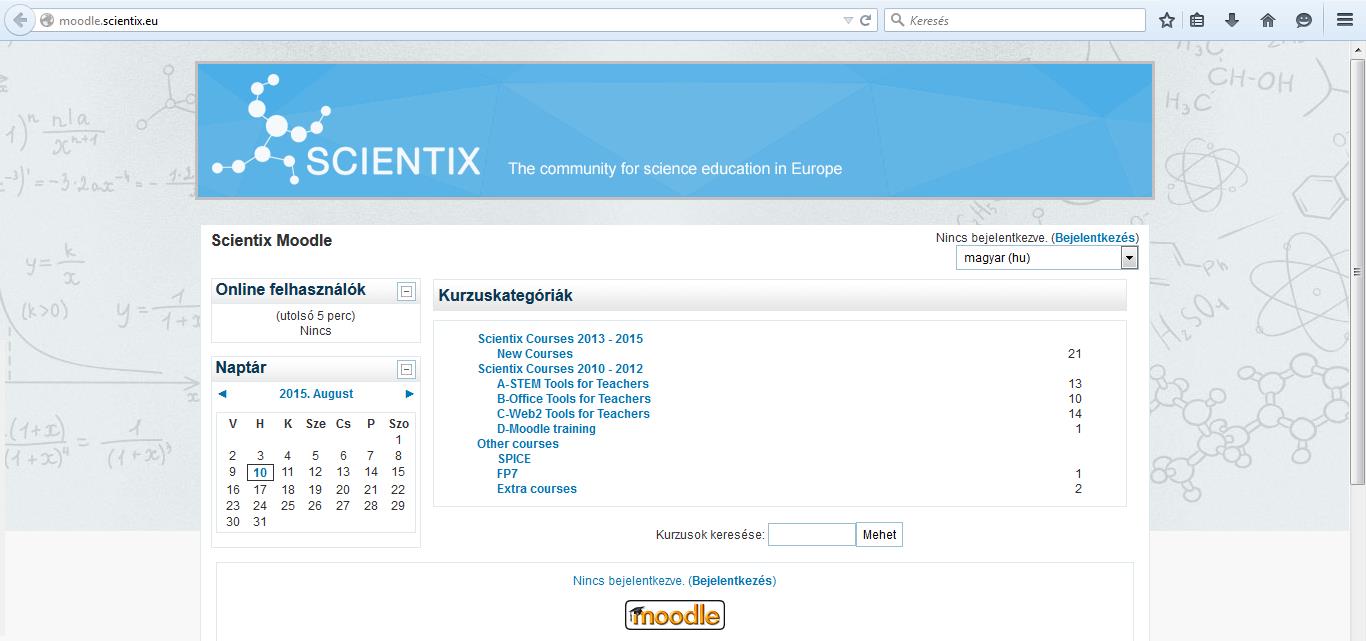Select today's date 10 in calendar
1366x641 pixels.
pyautogui.click(x=260, y=473)
